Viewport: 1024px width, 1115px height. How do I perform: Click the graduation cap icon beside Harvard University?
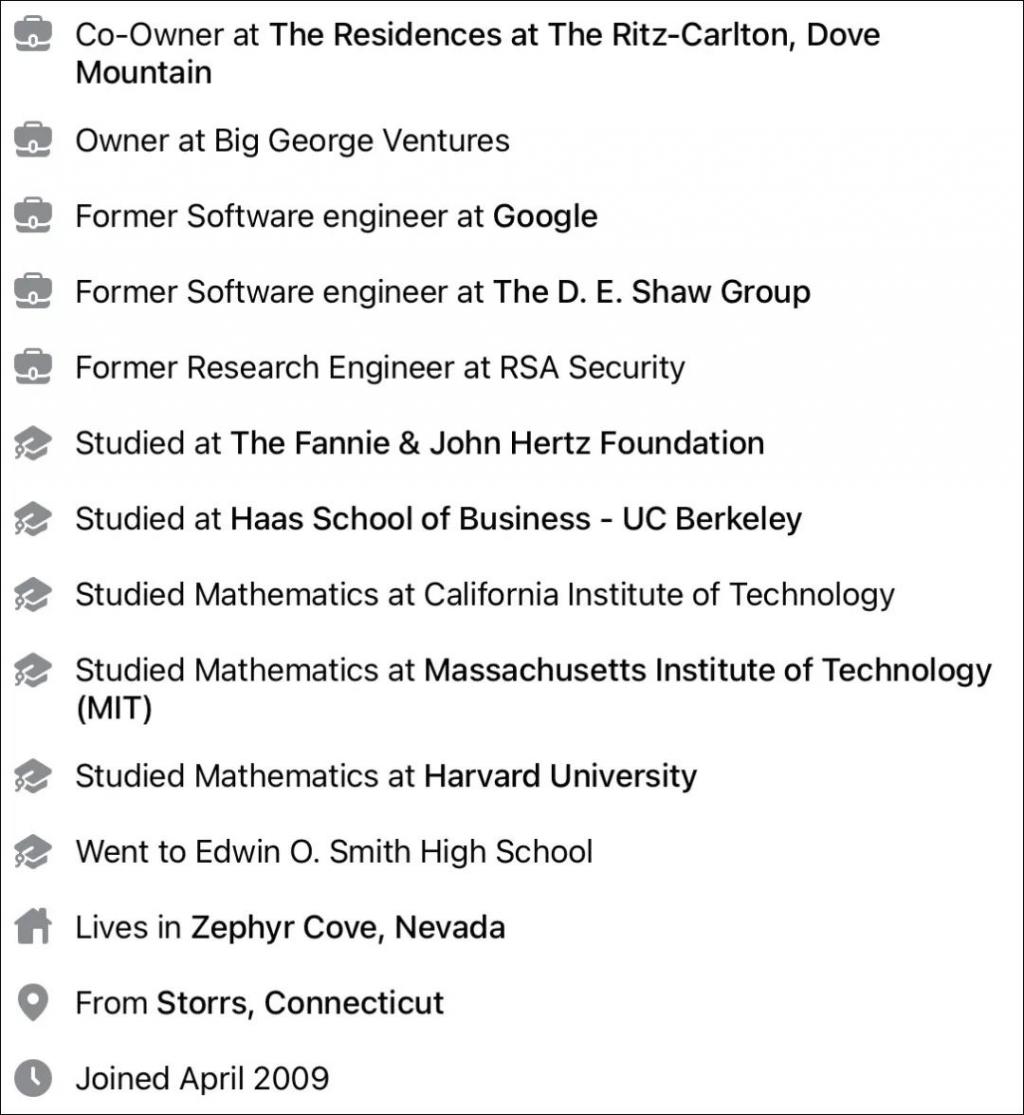click(33, 776)
